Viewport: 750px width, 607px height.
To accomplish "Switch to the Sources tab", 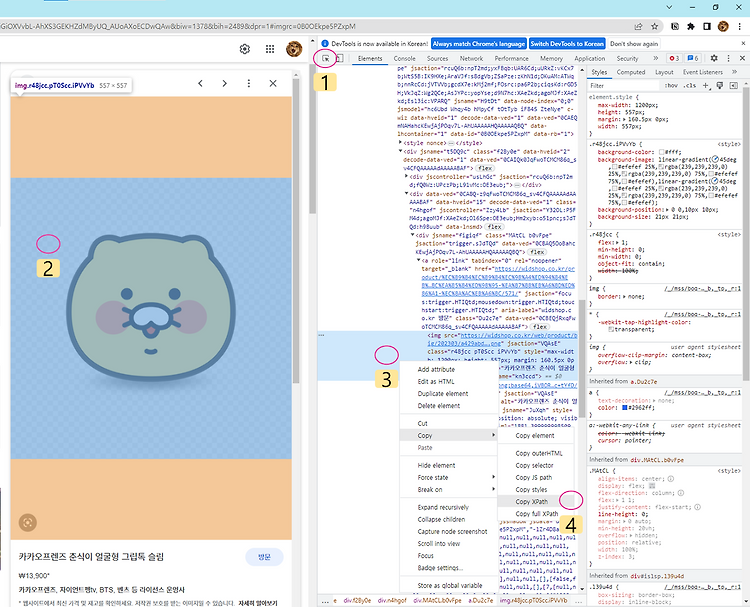I will click(x=437, y=58).
